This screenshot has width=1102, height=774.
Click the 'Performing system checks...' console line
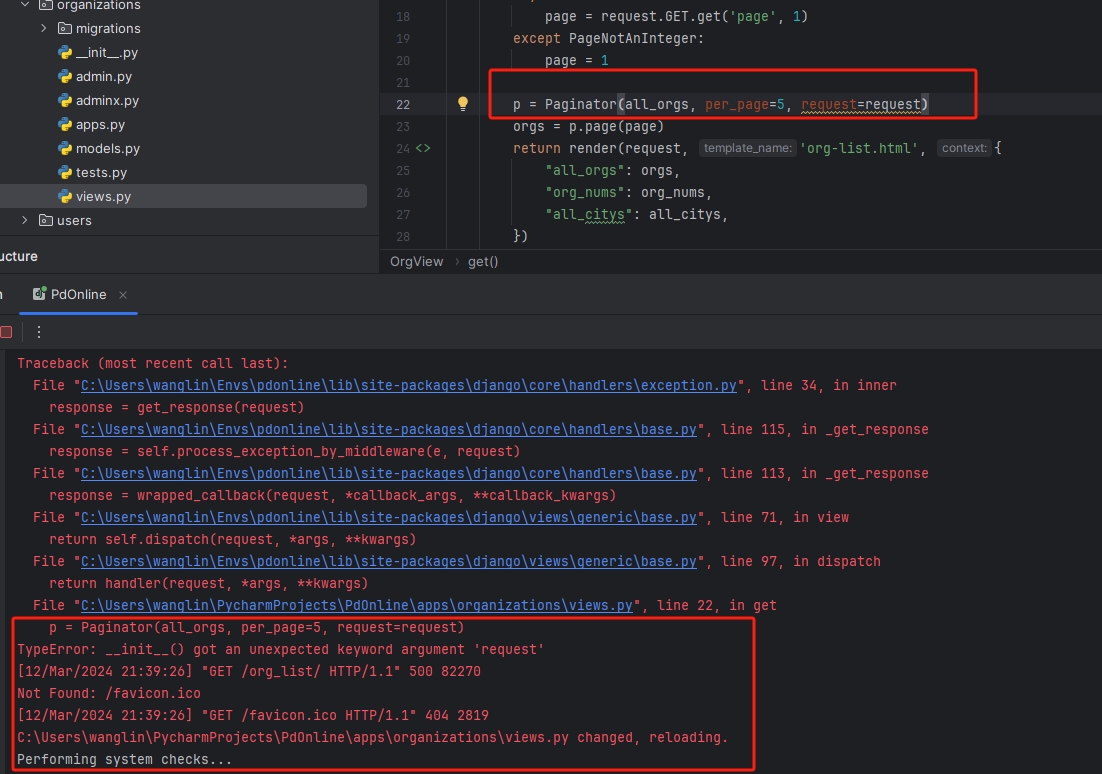pyautogui.click(x=124, y=759)
